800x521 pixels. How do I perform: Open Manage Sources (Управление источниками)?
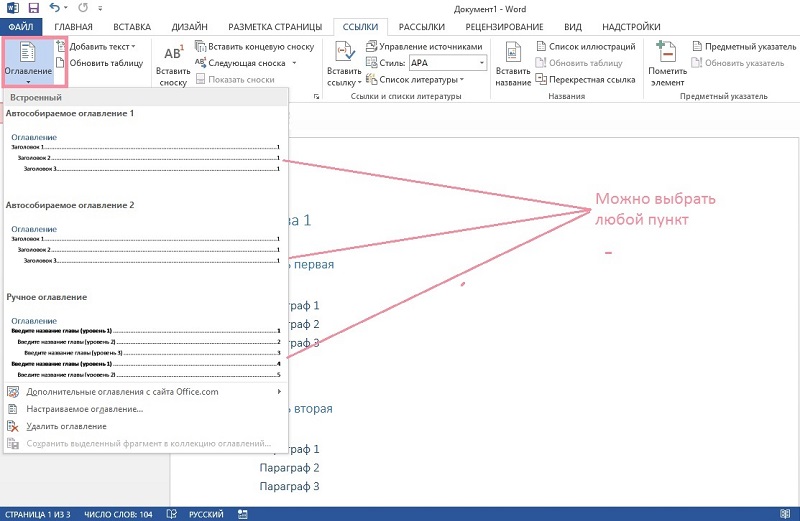pyautogui.click(x=424, y=47)
